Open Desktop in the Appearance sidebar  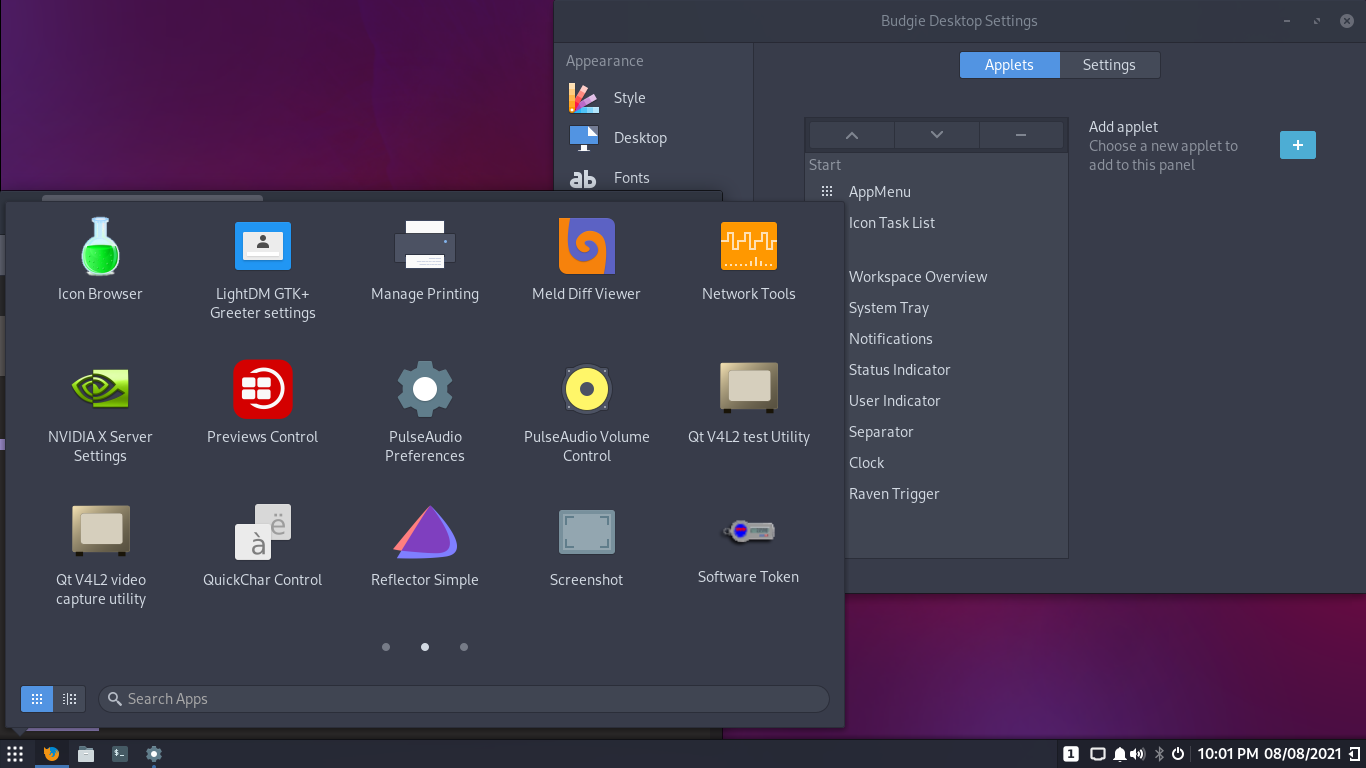pyautogui.click(x=653, y=138)
